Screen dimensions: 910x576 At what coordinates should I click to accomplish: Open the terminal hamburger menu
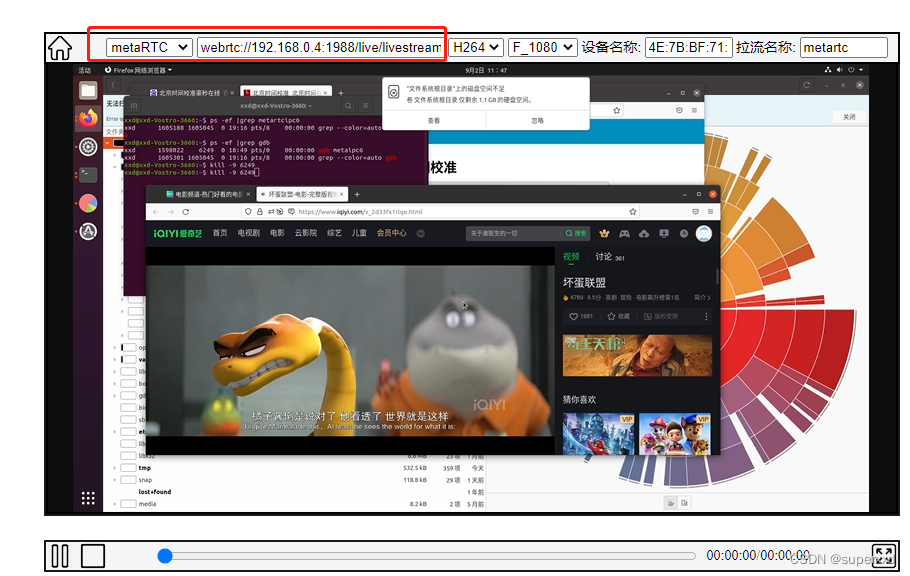[x=366, y=106]
